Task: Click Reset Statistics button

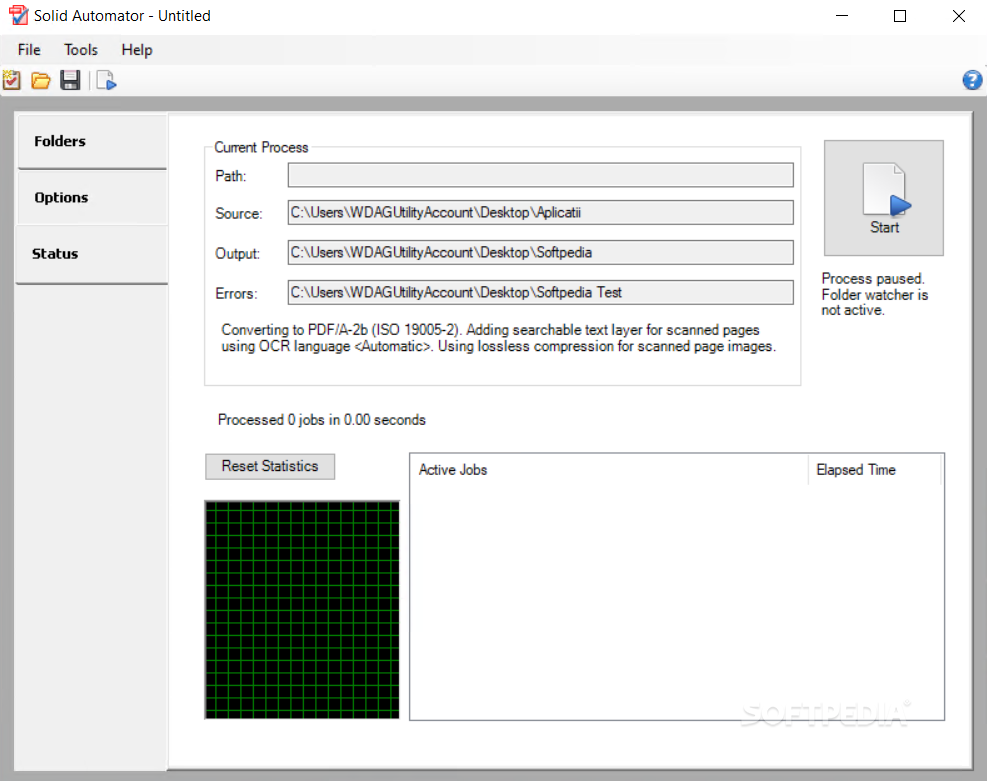Action: pos(270,466)
